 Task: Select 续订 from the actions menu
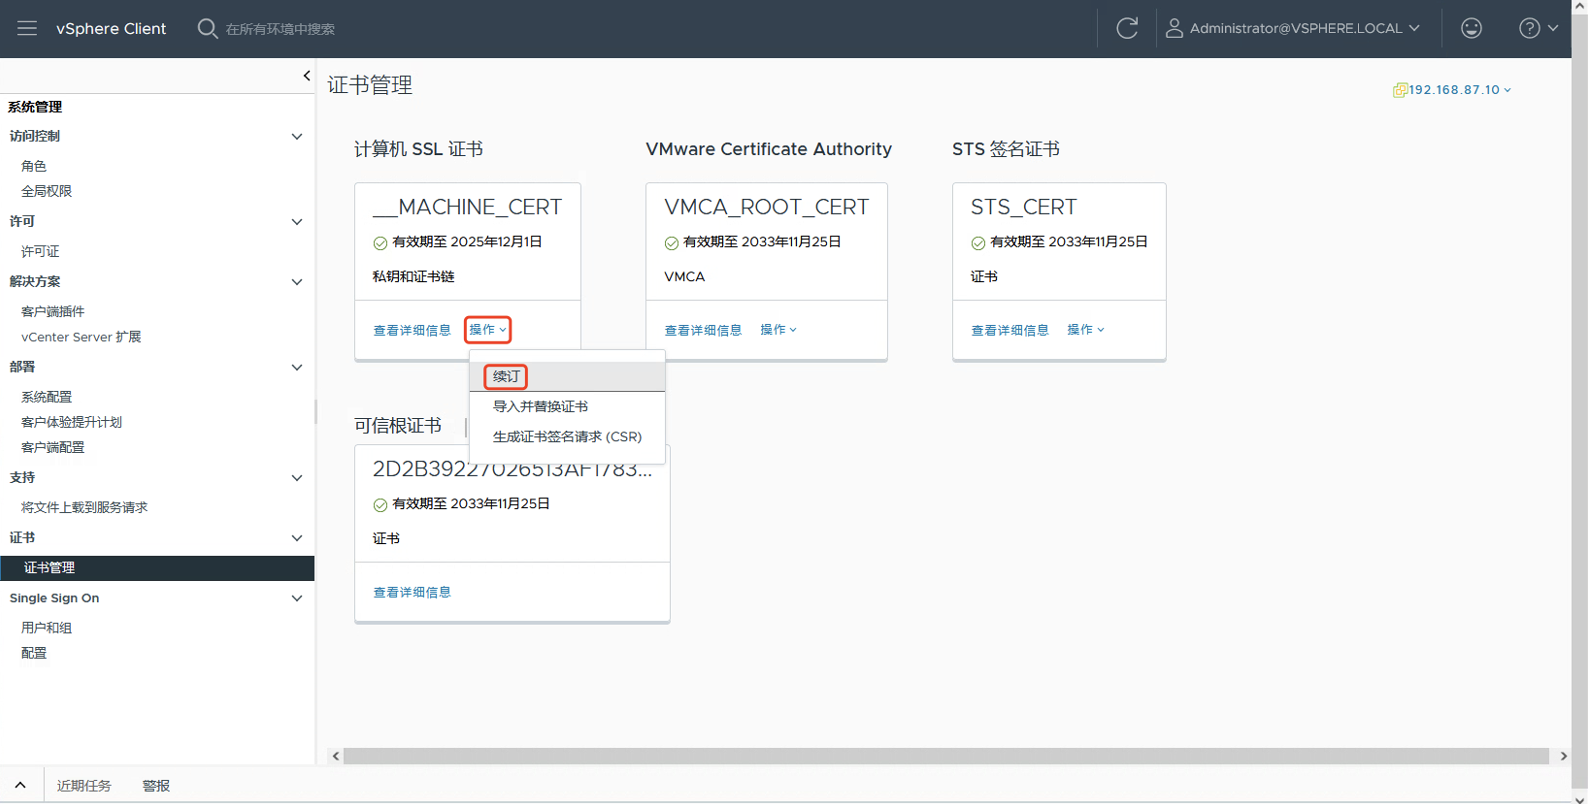(566, 376)
